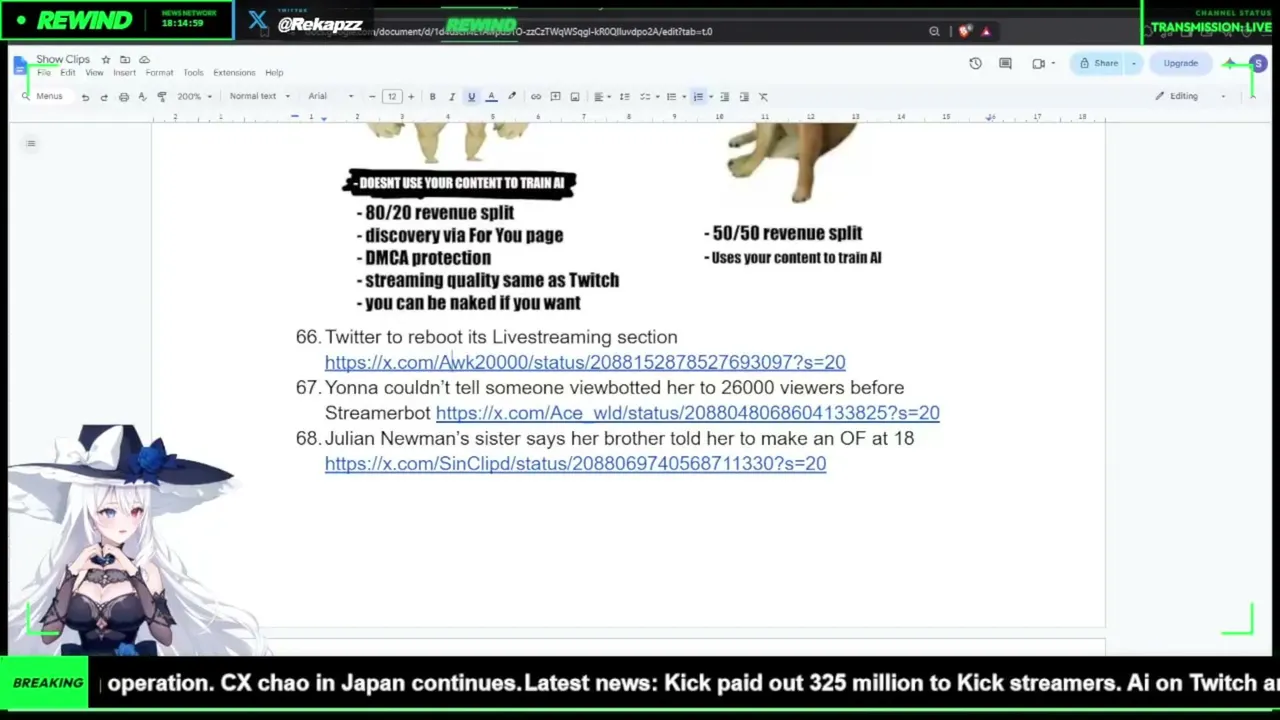The width and height of the screenshot is (1280, 720).
Task: Check the cloud save status icon
Action: 144,60
